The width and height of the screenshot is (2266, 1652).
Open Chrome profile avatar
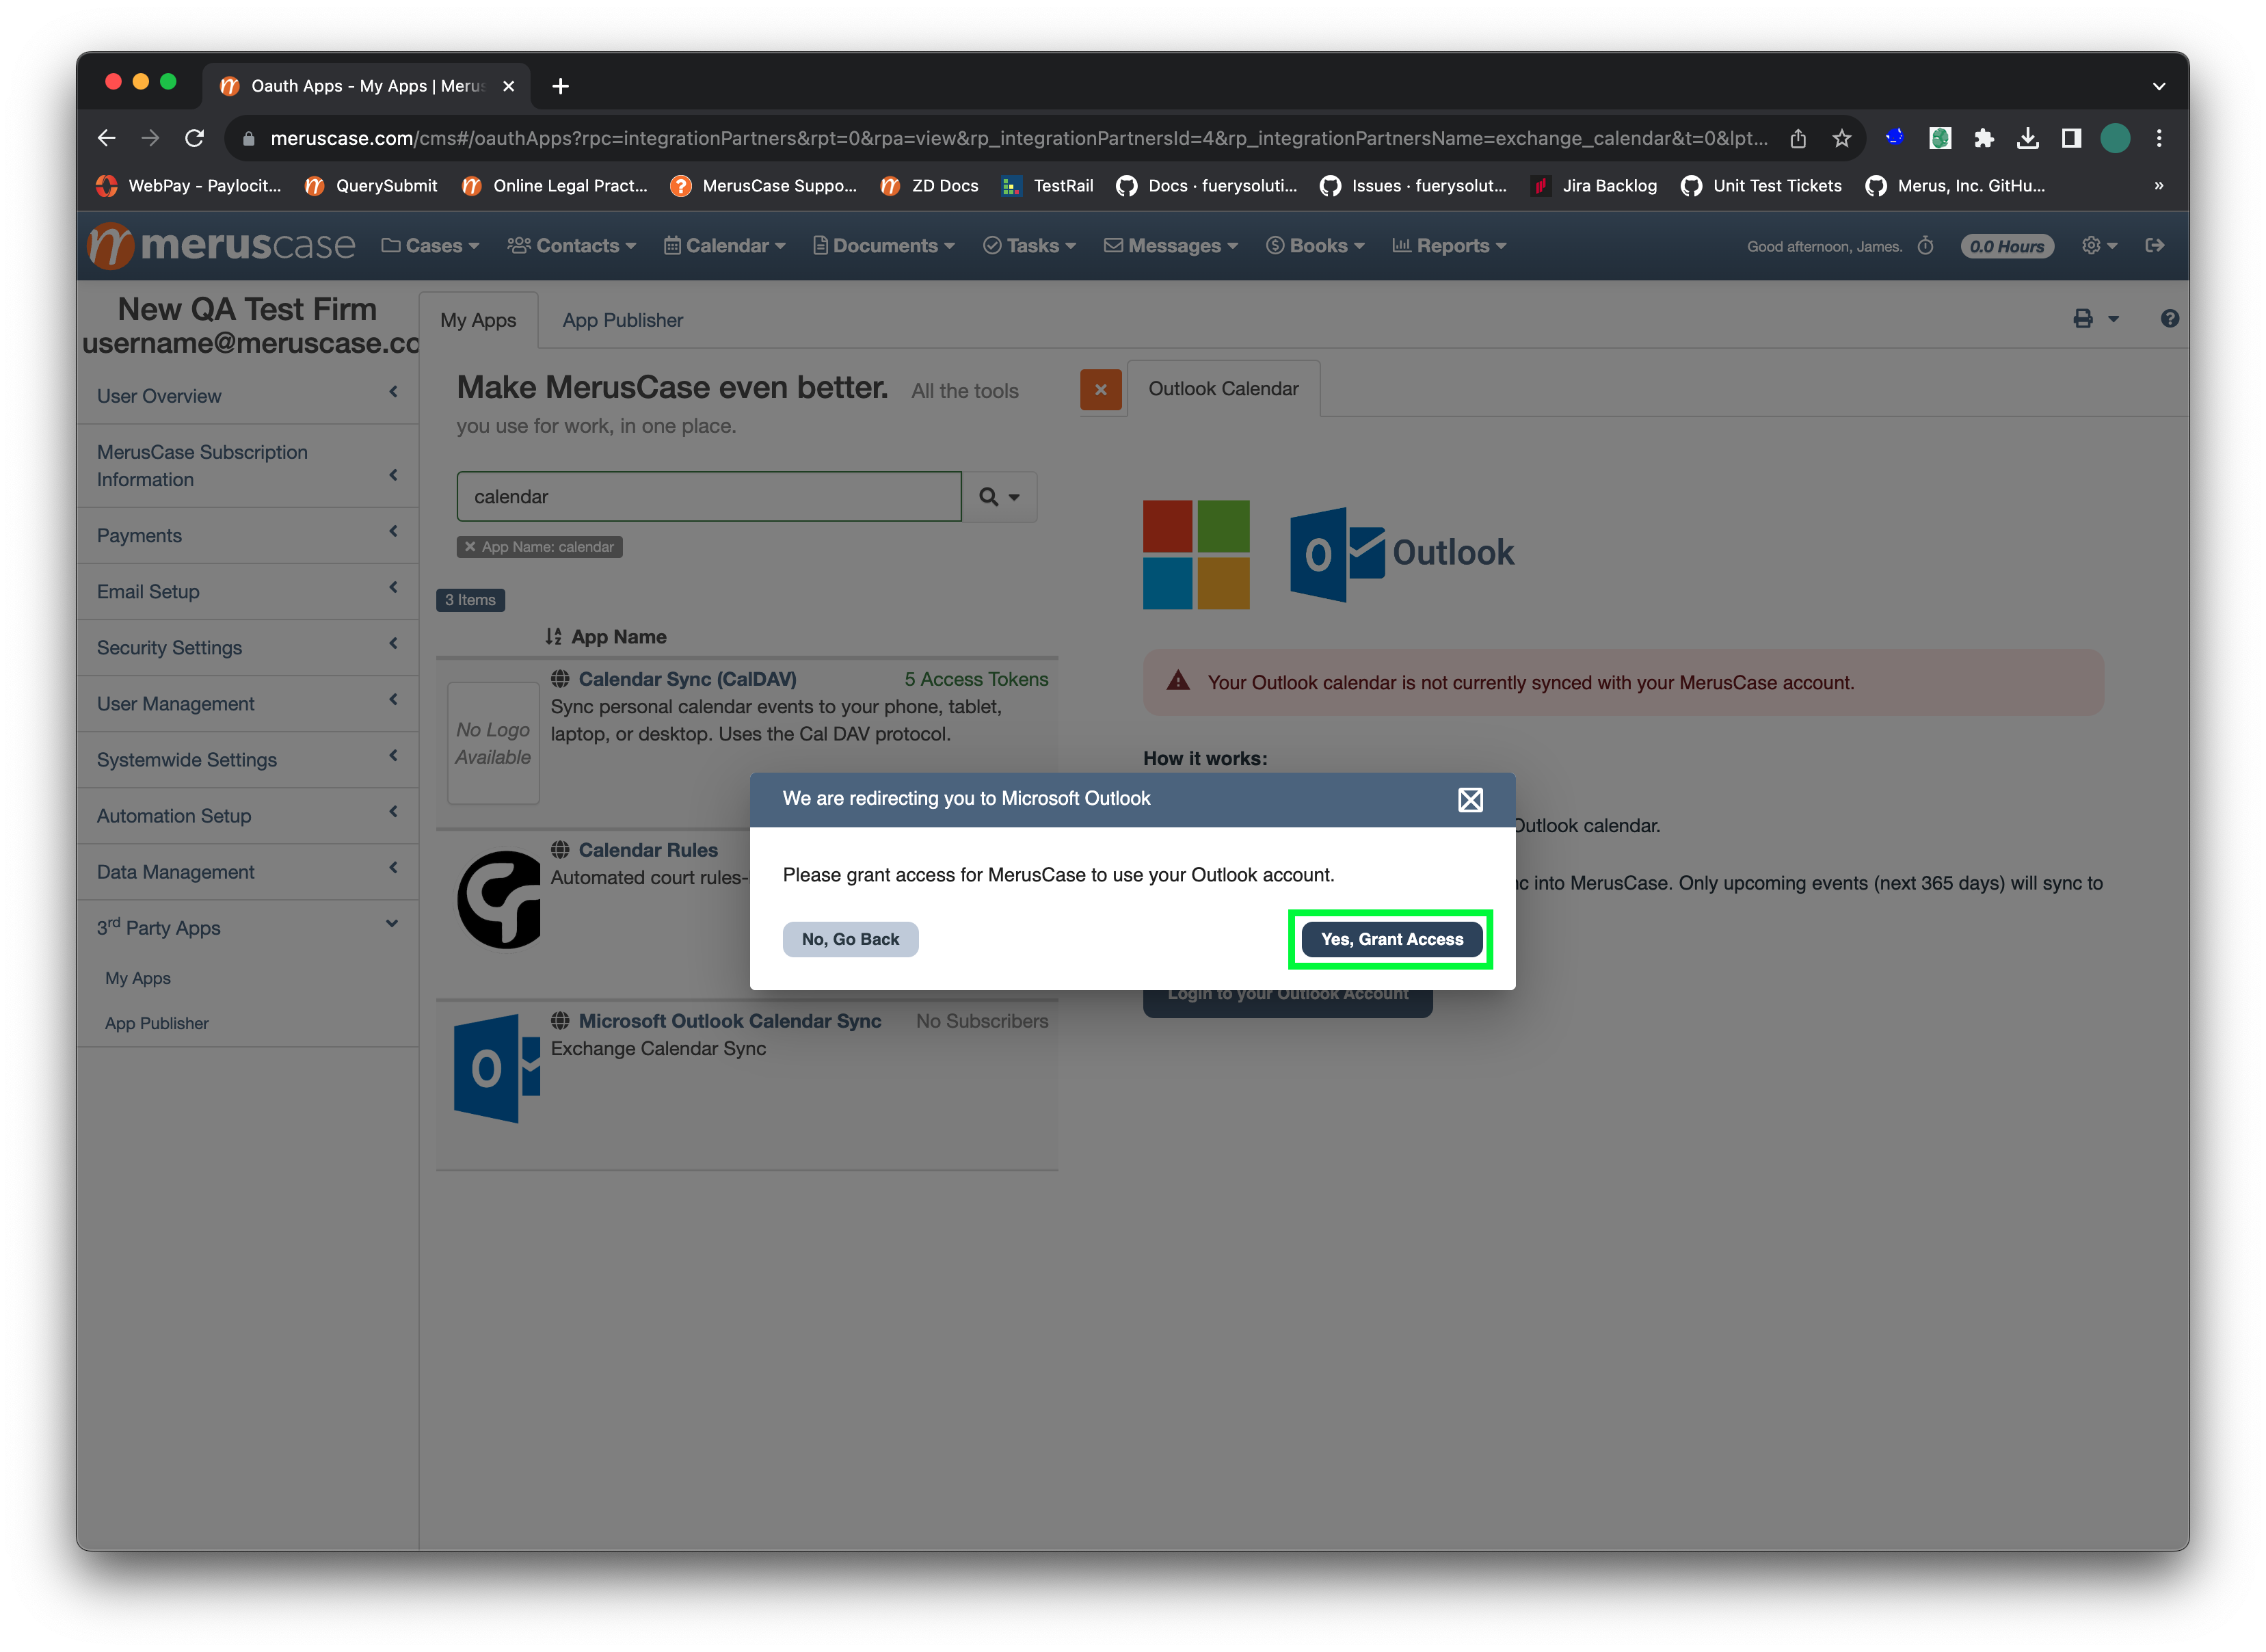(x=2115, y=138)
